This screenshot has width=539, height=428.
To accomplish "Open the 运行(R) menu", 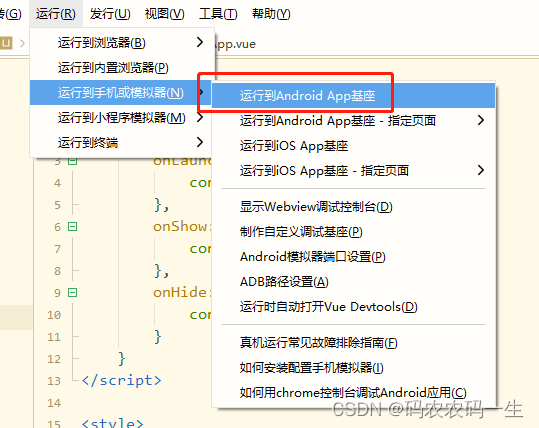I will [x=56, y=14].
